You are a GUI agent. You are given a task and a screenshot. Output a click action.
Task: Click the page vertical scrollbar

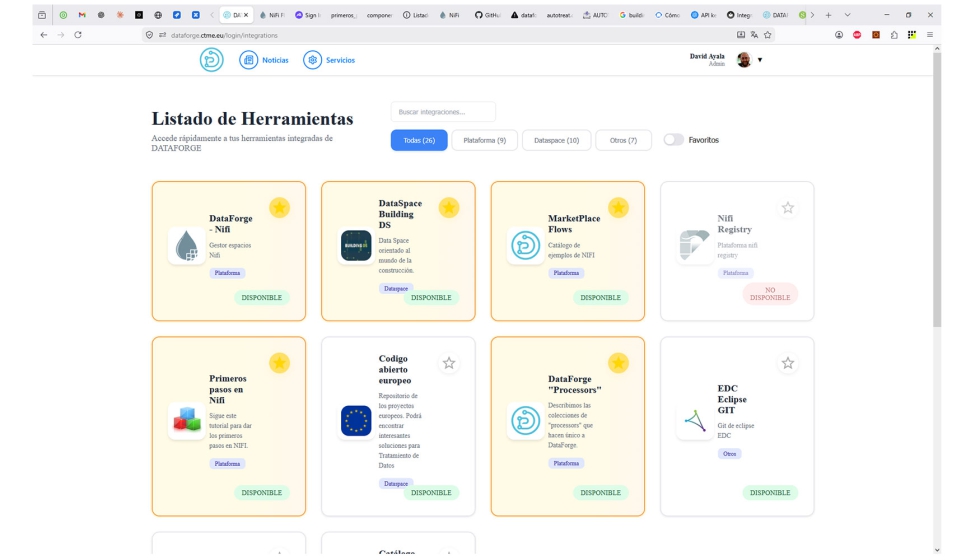tap(936, 188)
